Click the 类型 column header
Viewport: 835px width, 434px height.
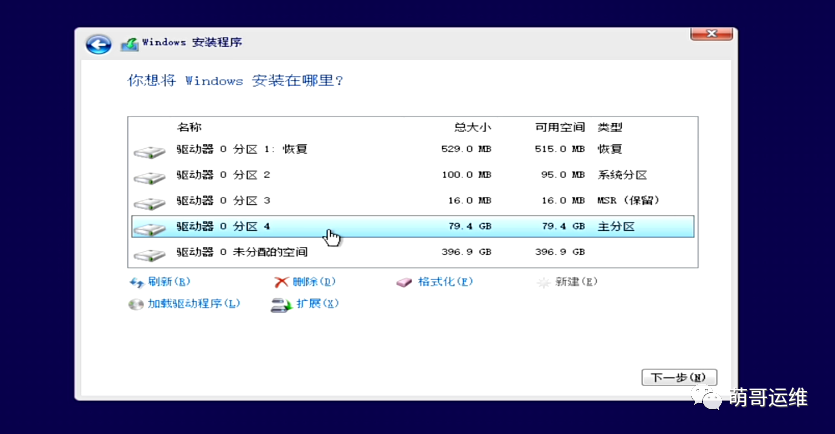[x=610, y=127]
